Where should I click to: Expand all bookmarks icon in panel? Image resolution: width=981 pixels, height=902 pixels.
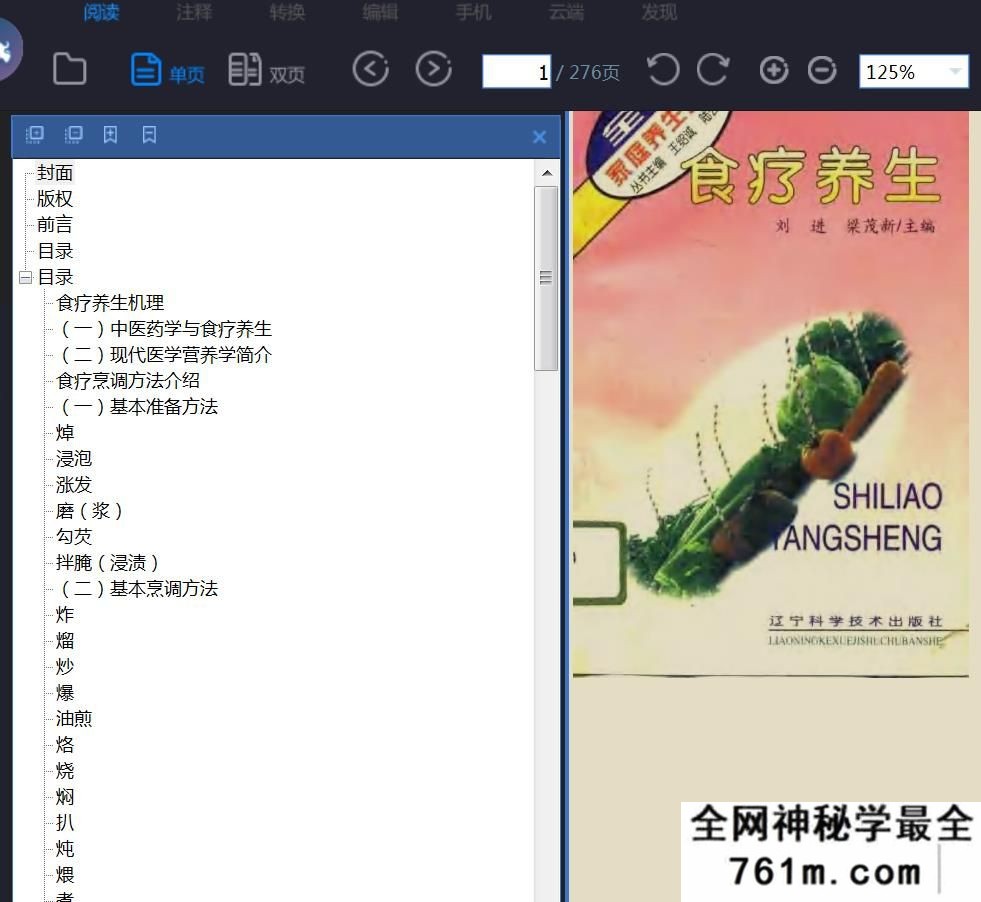(x=34, y=134)
